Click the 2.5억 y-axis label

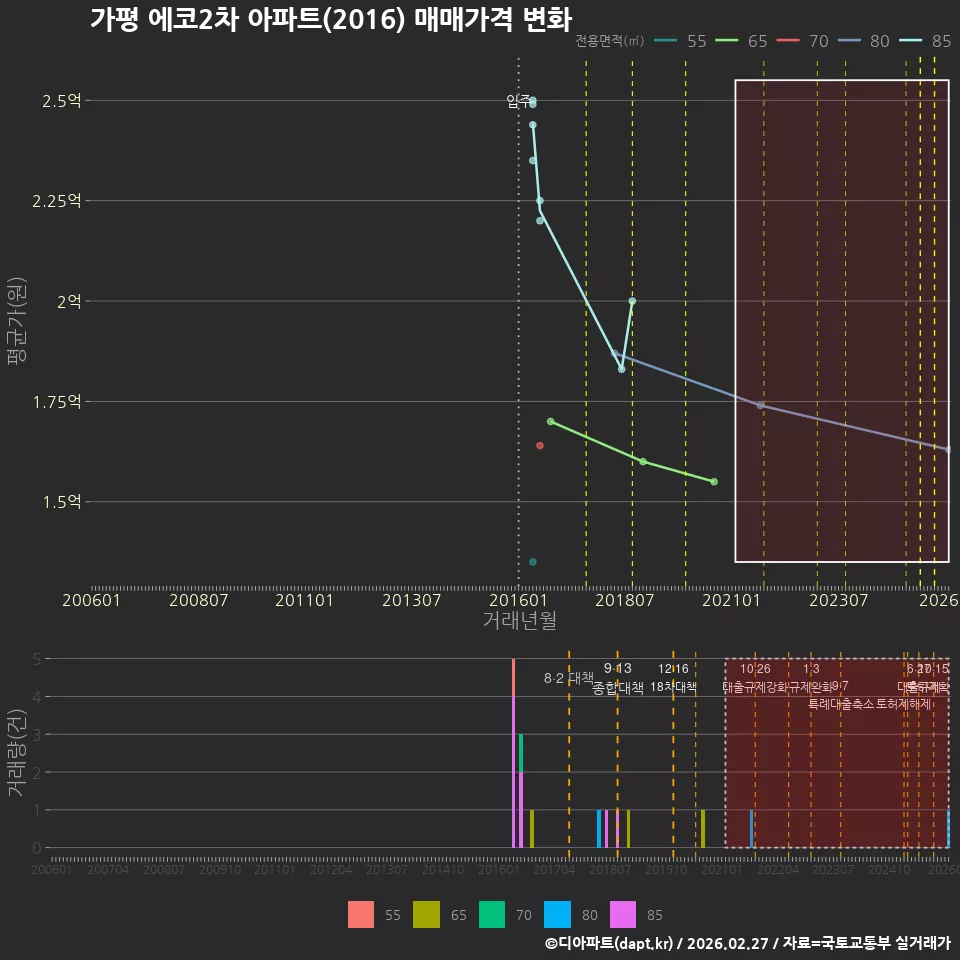(x=61, y=101)
